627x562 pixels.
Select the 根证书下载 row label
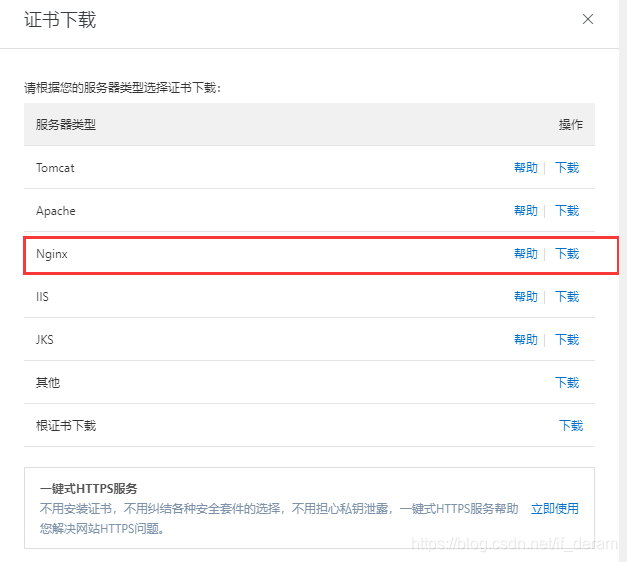[66, 426]
